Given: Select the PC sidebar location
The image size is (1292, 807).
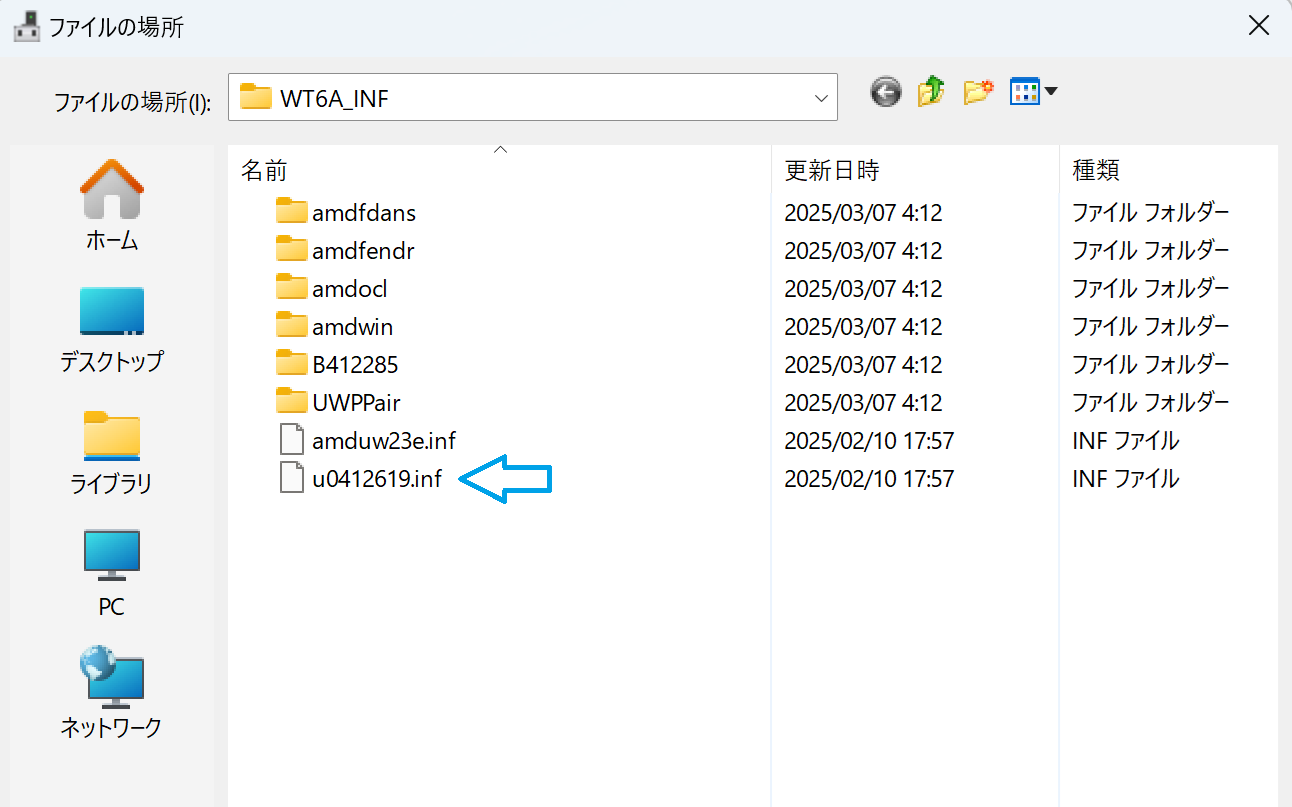Looking at the screenshot, I should [x=111, y=573].
